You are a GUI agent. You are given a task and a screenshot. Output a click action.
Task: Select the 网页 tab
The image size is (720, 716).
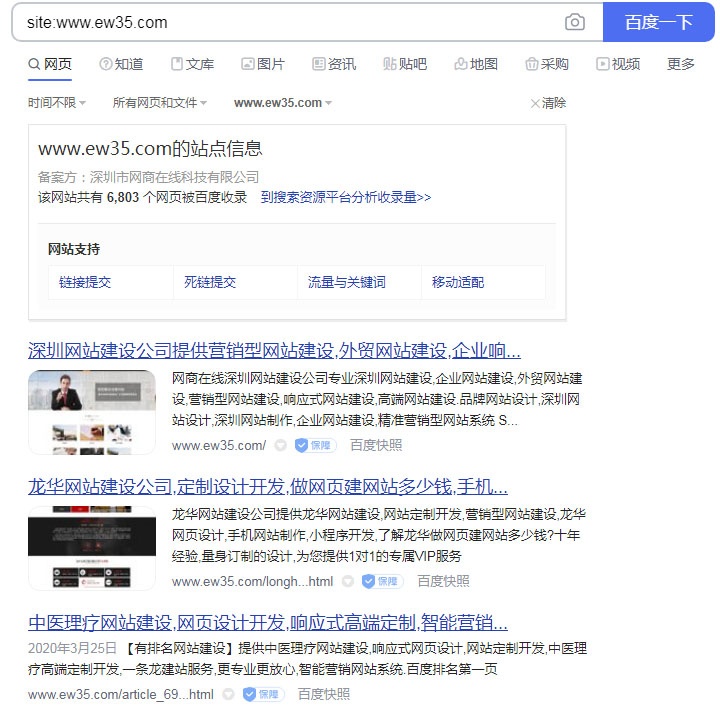click(x=50, y=64)
